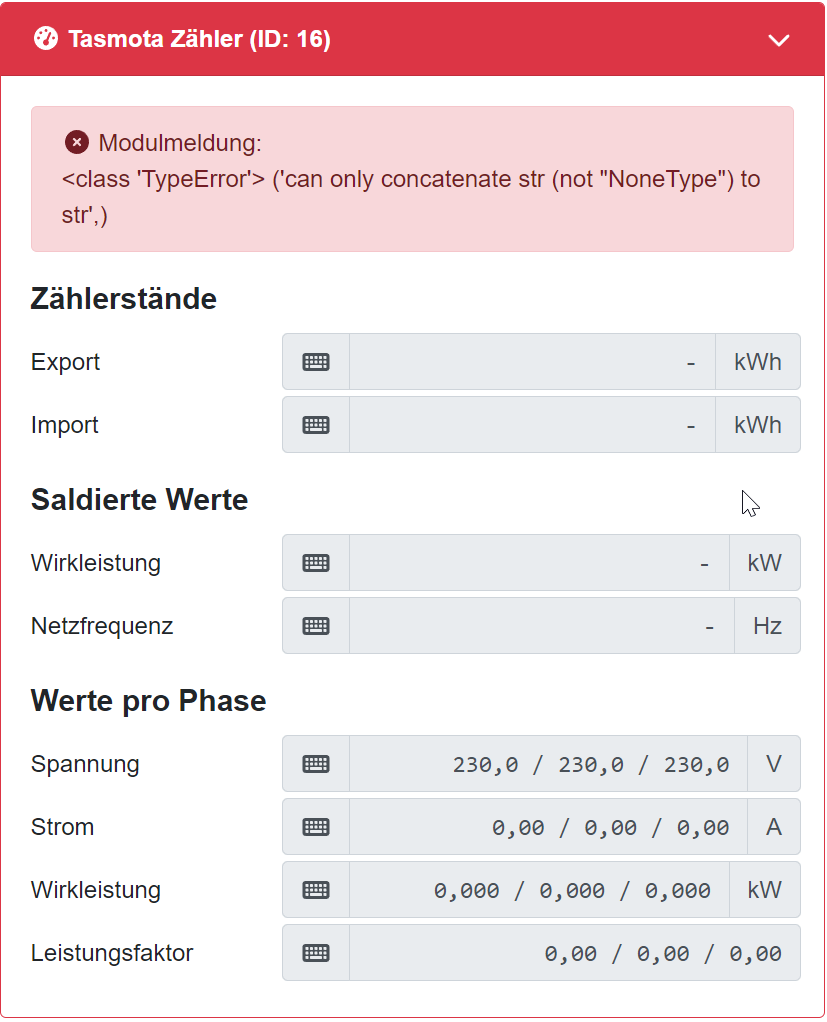Select the Netzfrequenz Hz value field
This screenshot has height=1022, width=827.
tap(541, 626)
